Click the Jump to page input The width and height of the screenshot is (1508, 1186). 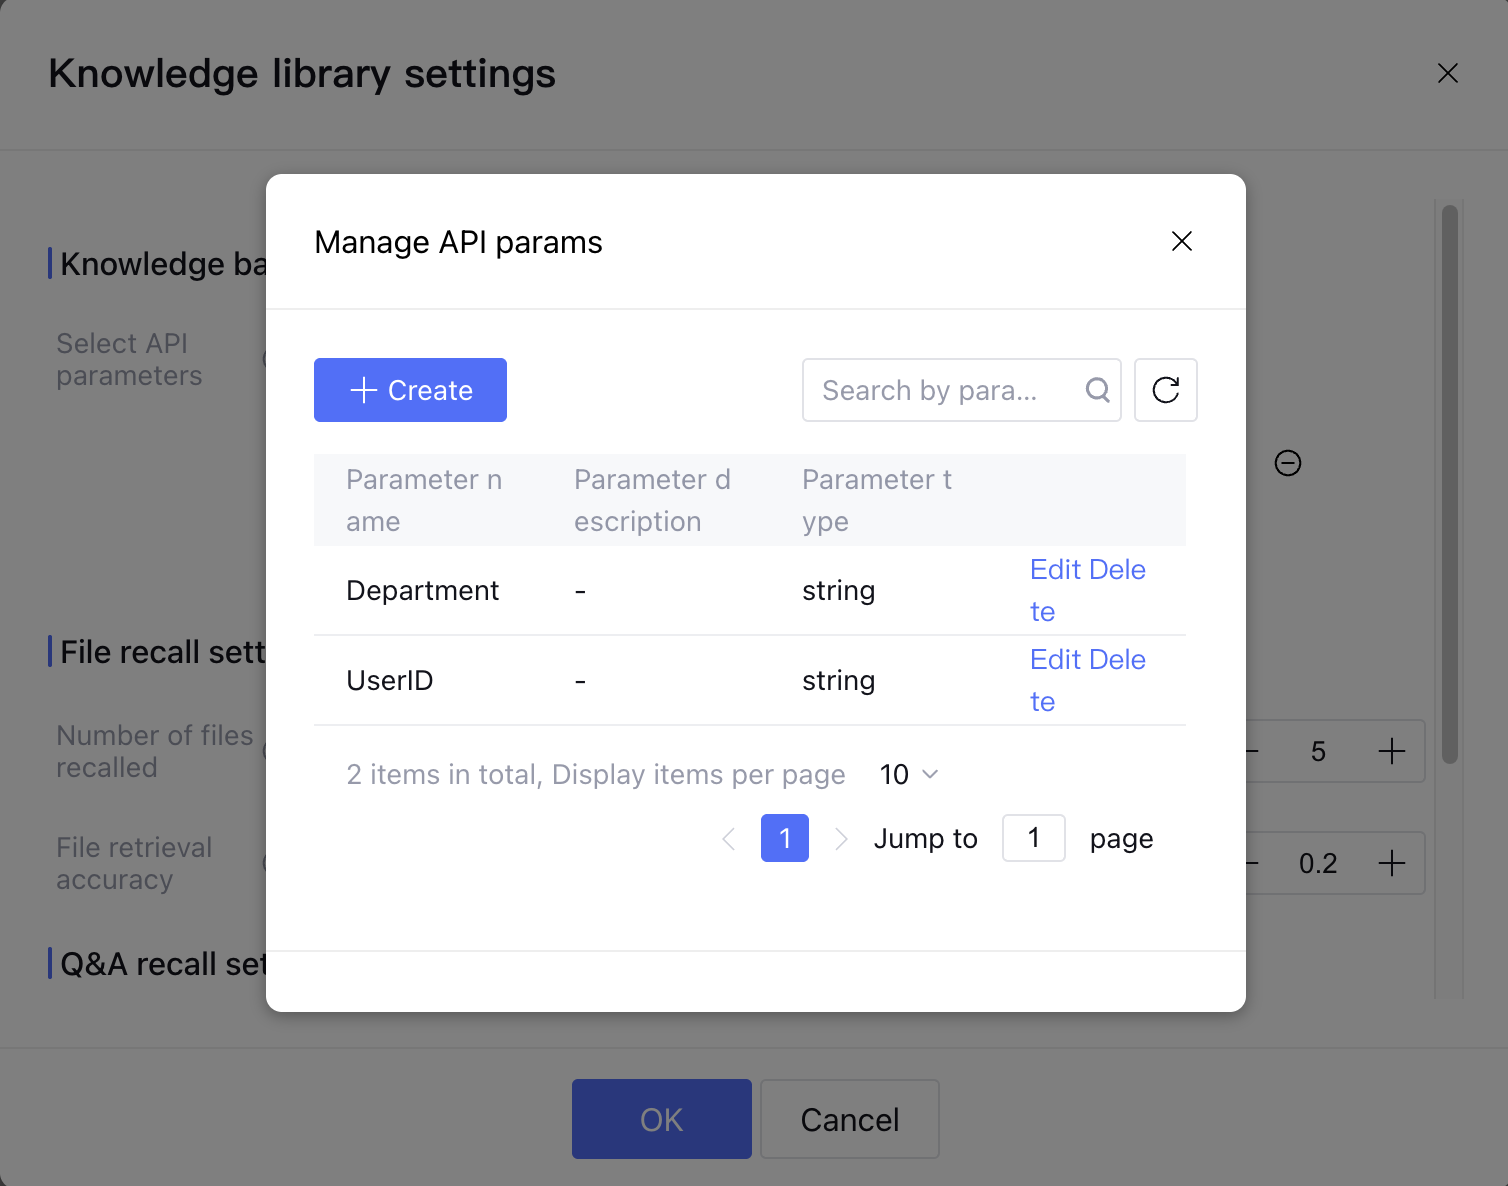1033,838
